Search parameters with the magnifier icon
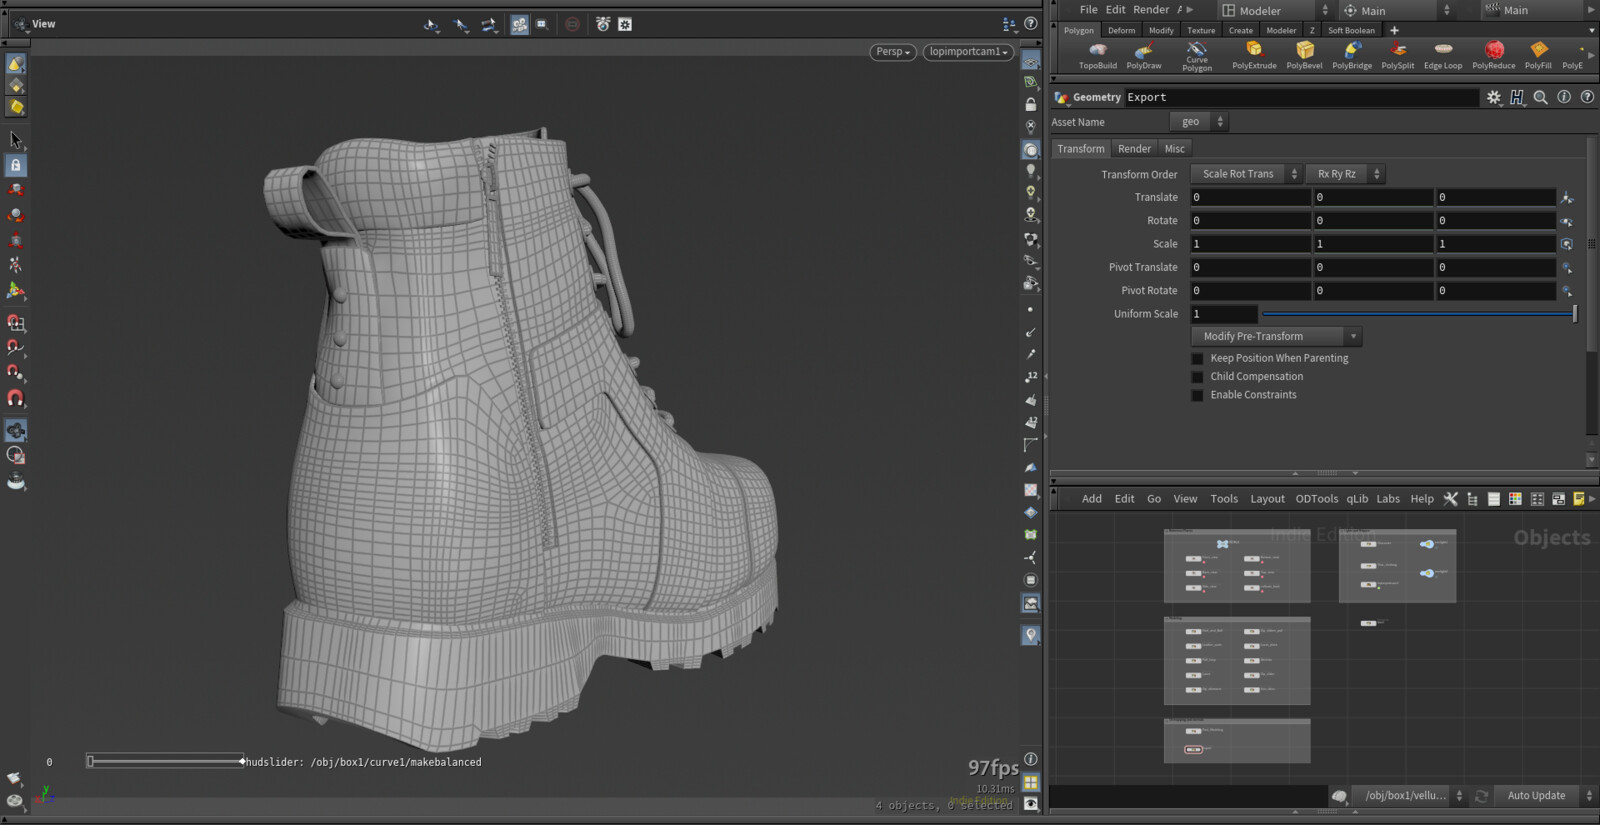This screenshot has height=825, width=1600. (x=1540, y=97)
